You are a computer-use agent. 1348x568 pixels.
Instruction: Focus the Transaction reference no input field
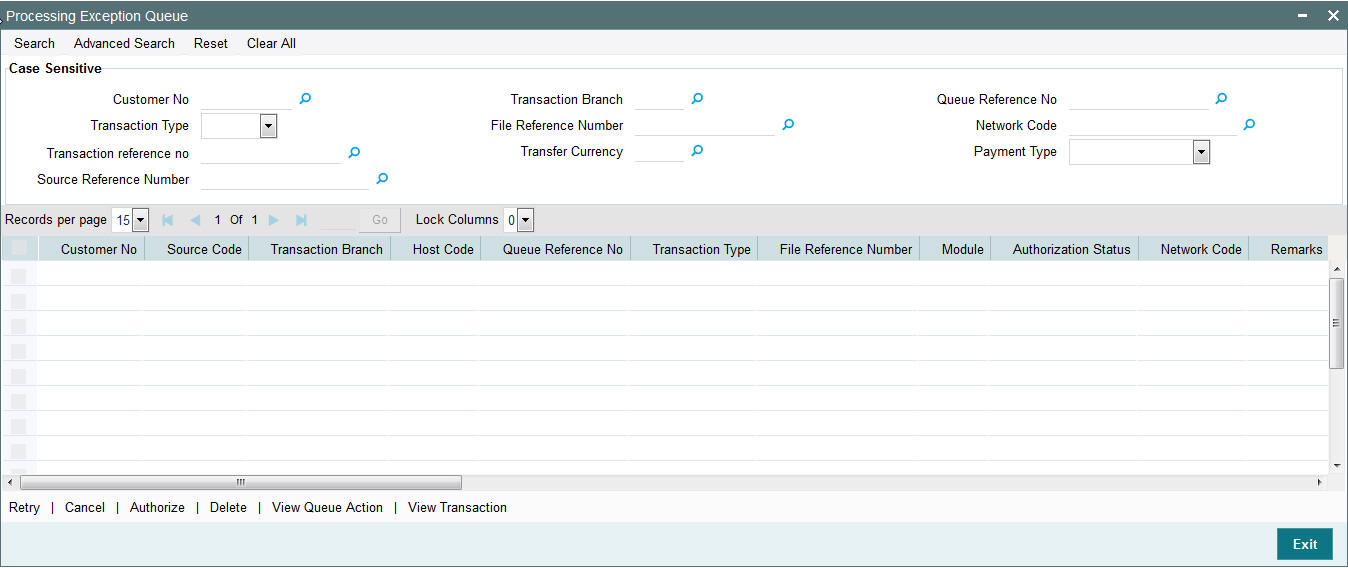(270, 153)
